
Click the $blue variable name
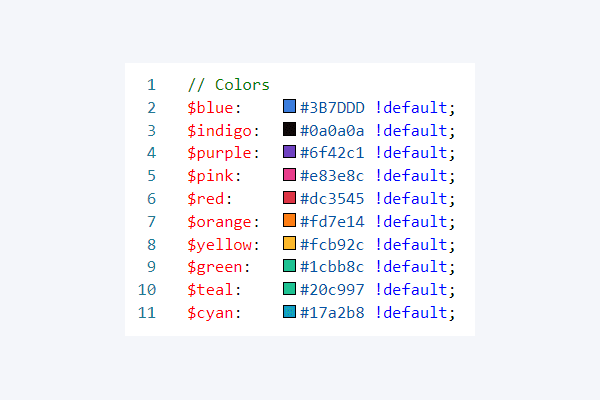tap(210, 108)
